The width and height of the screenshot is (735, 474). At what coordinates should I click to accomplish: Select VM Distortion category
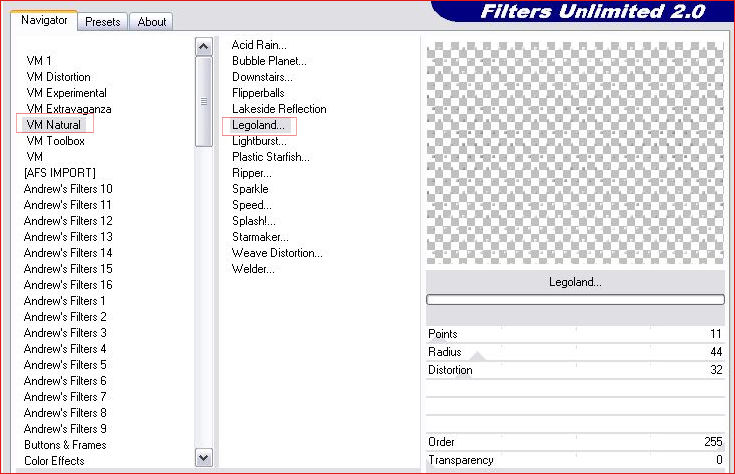[x=58, y=77]
